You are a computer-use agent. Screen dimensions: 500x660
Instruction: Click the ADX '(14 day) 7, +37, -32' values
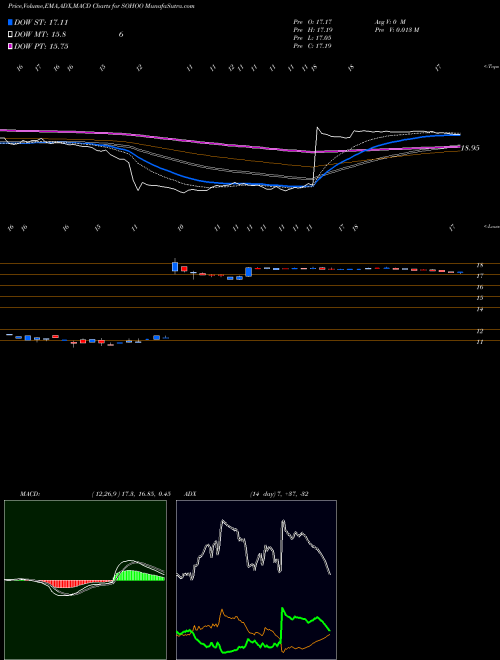(279, 494)
